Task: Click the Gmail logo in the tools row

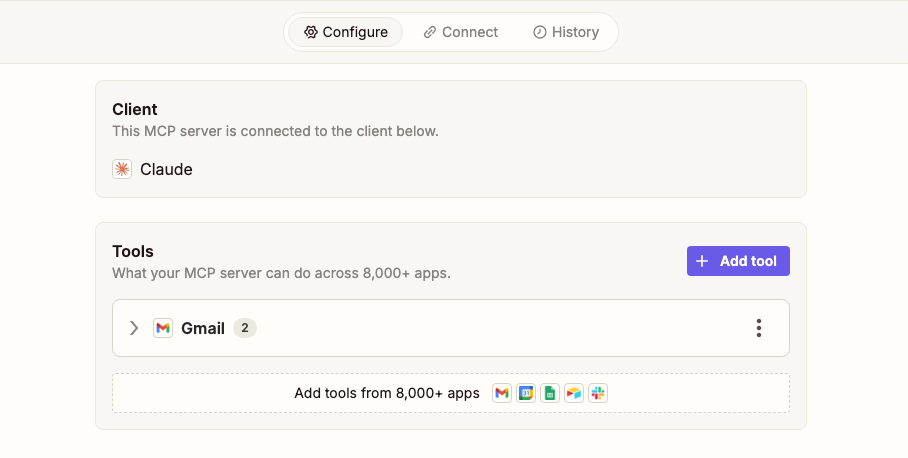Action: point(163,328)
